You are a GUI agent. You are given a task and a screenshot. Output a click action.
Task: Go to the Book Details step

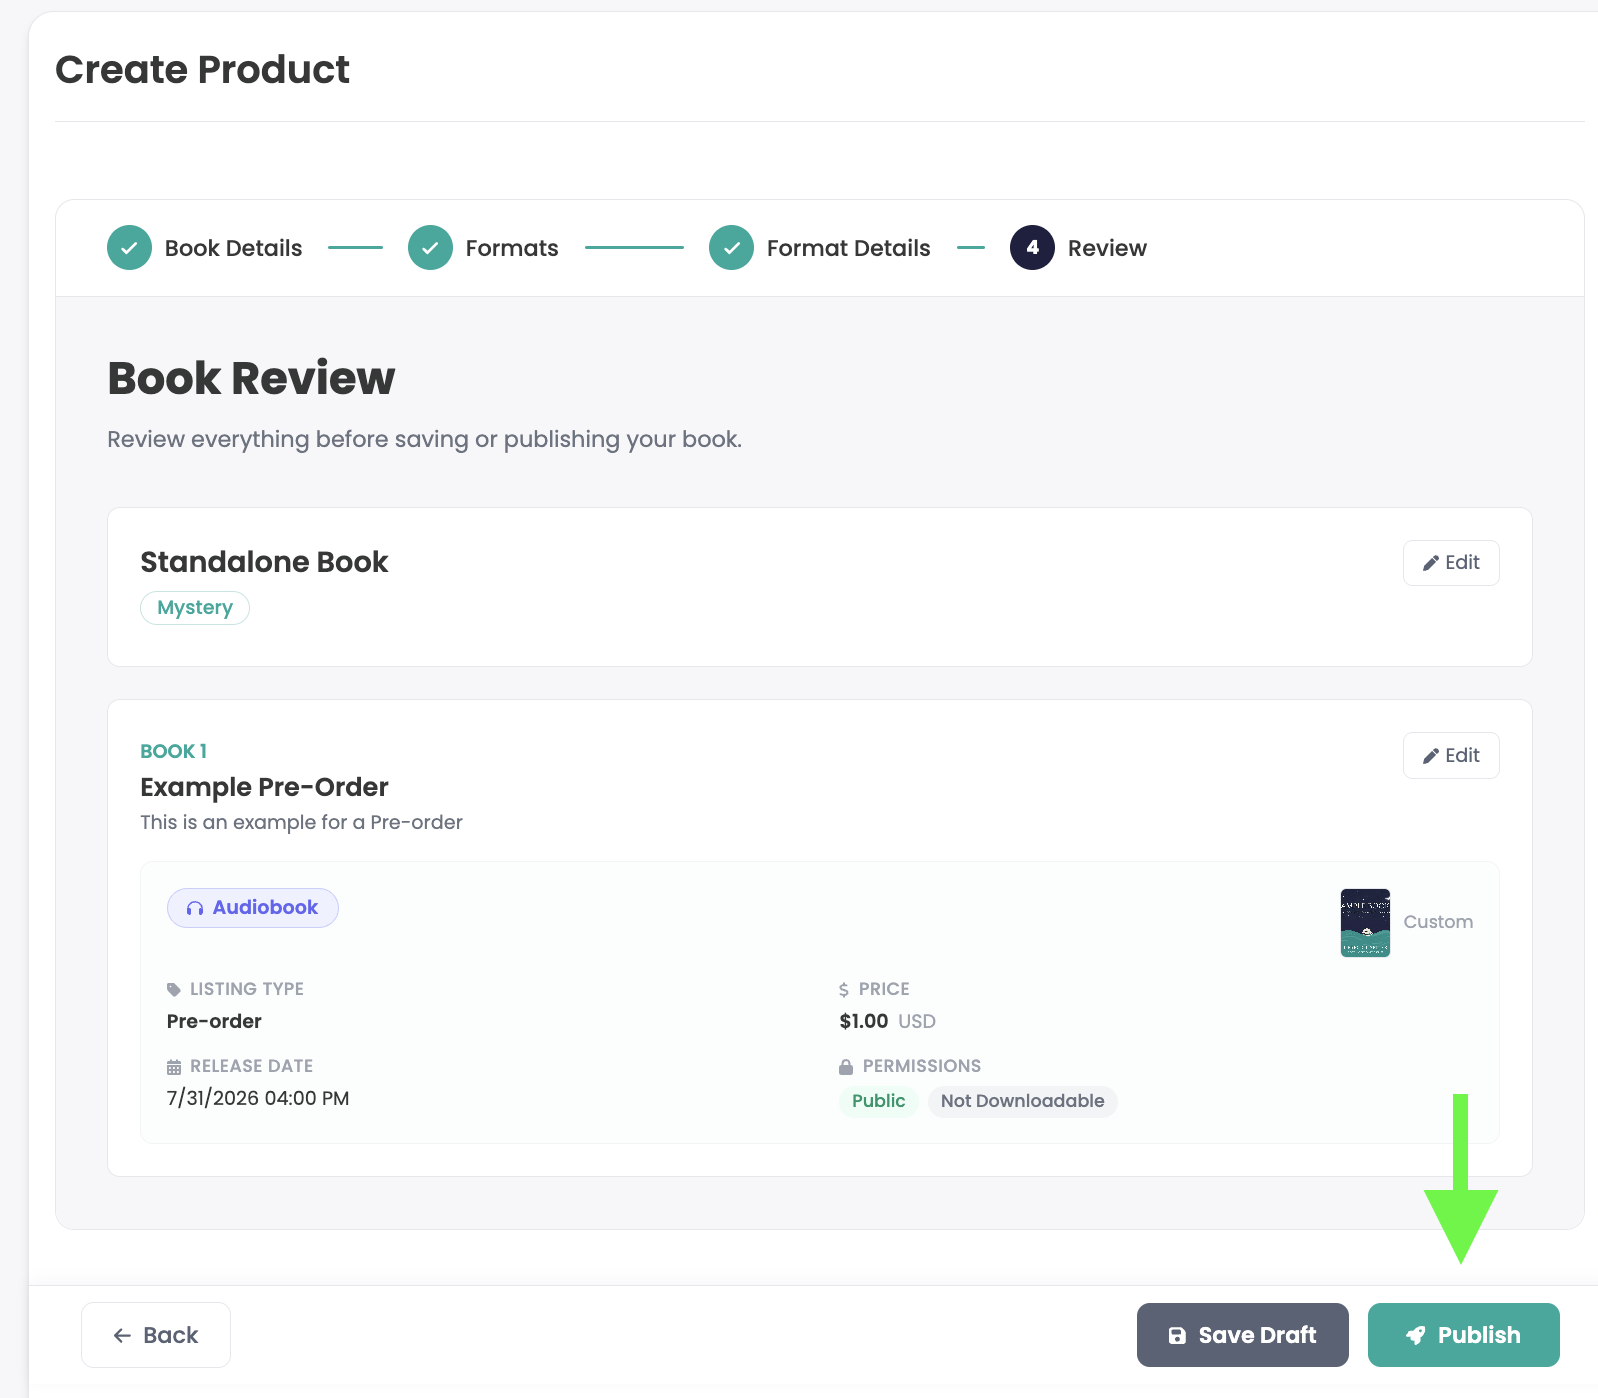coord(233,248)
